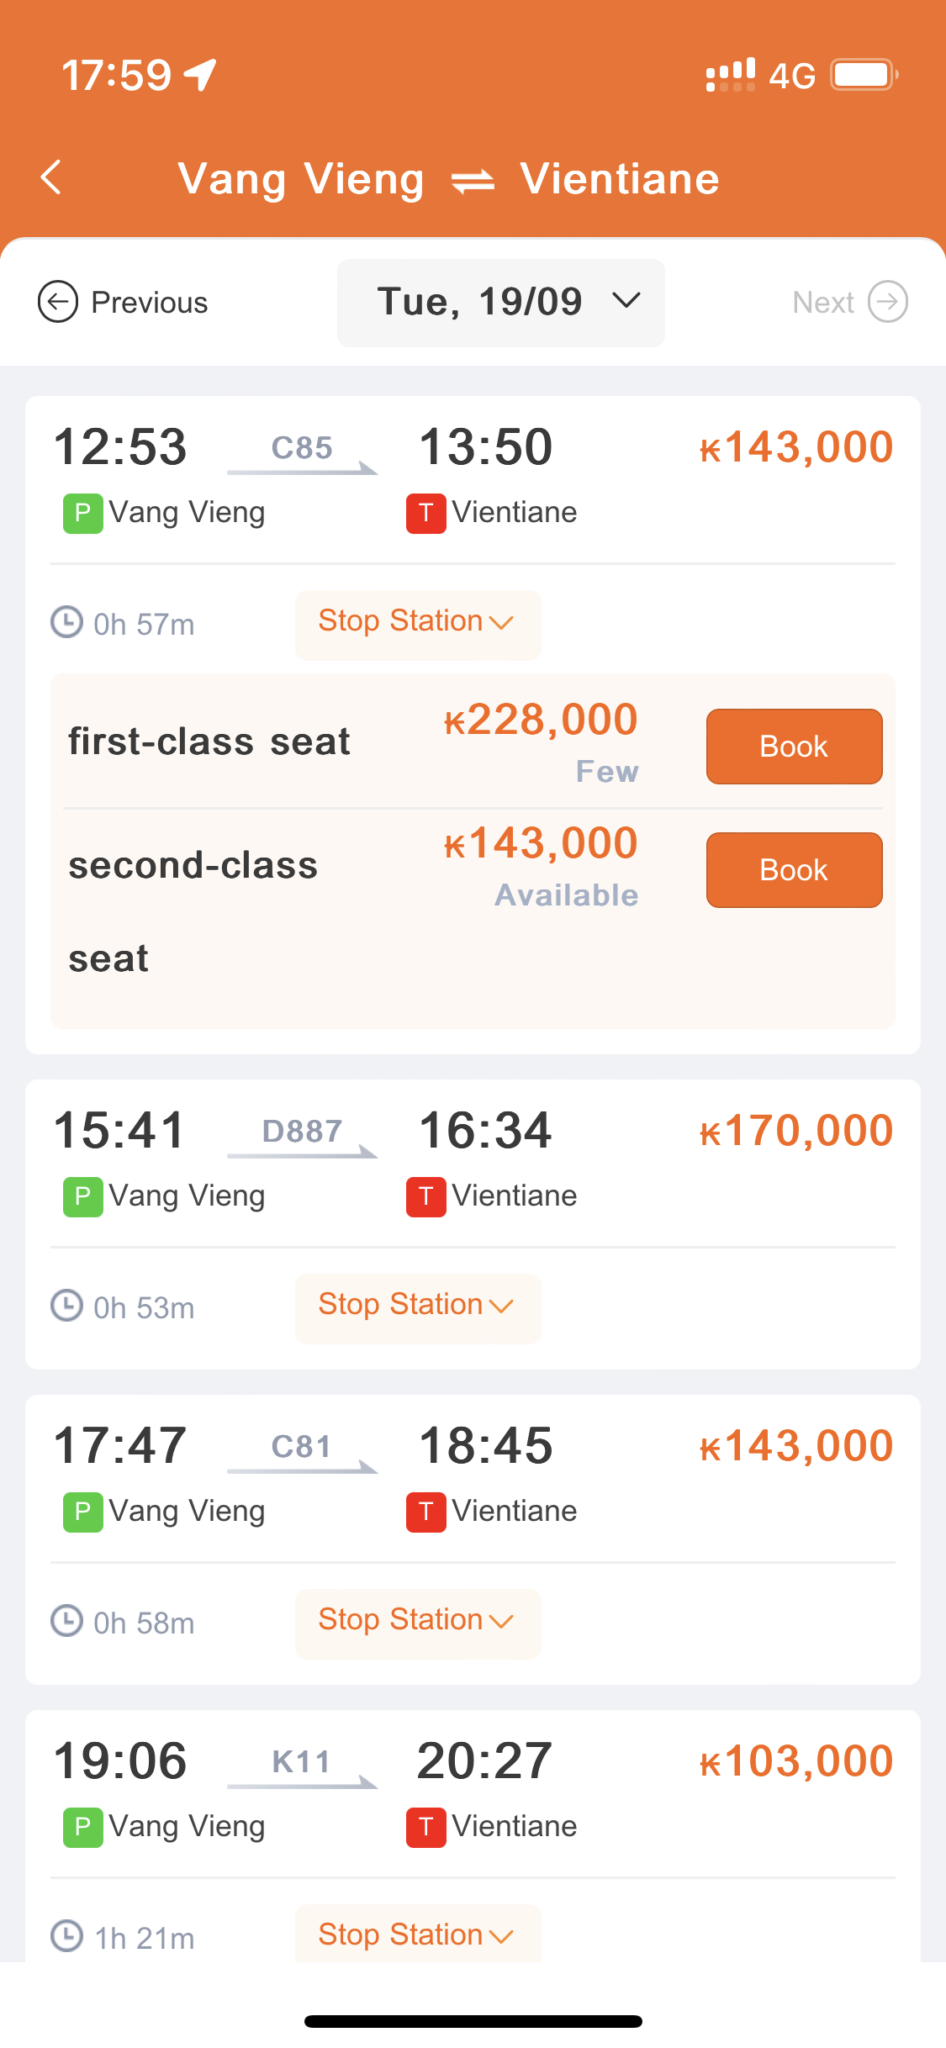Tap the Next day circled arrow icon
The height and width of the screenshot is (2048, 946).
click(x=887, y=302)
